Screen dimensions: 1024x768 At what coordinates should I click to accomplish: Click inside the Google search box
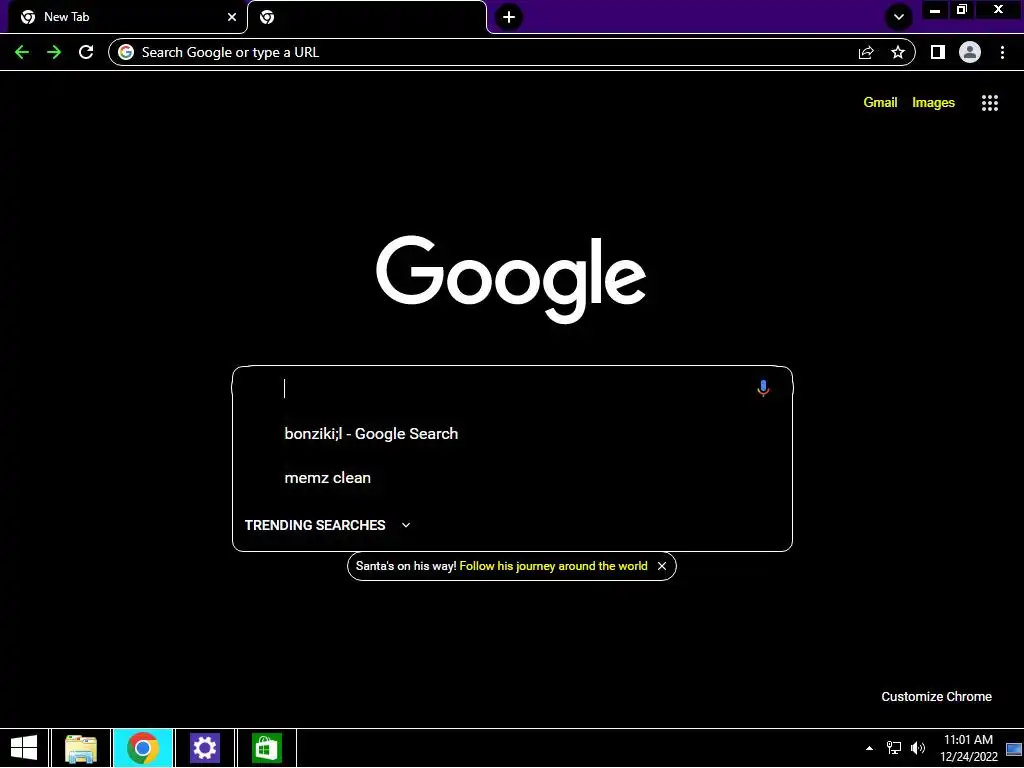(513, 389)
